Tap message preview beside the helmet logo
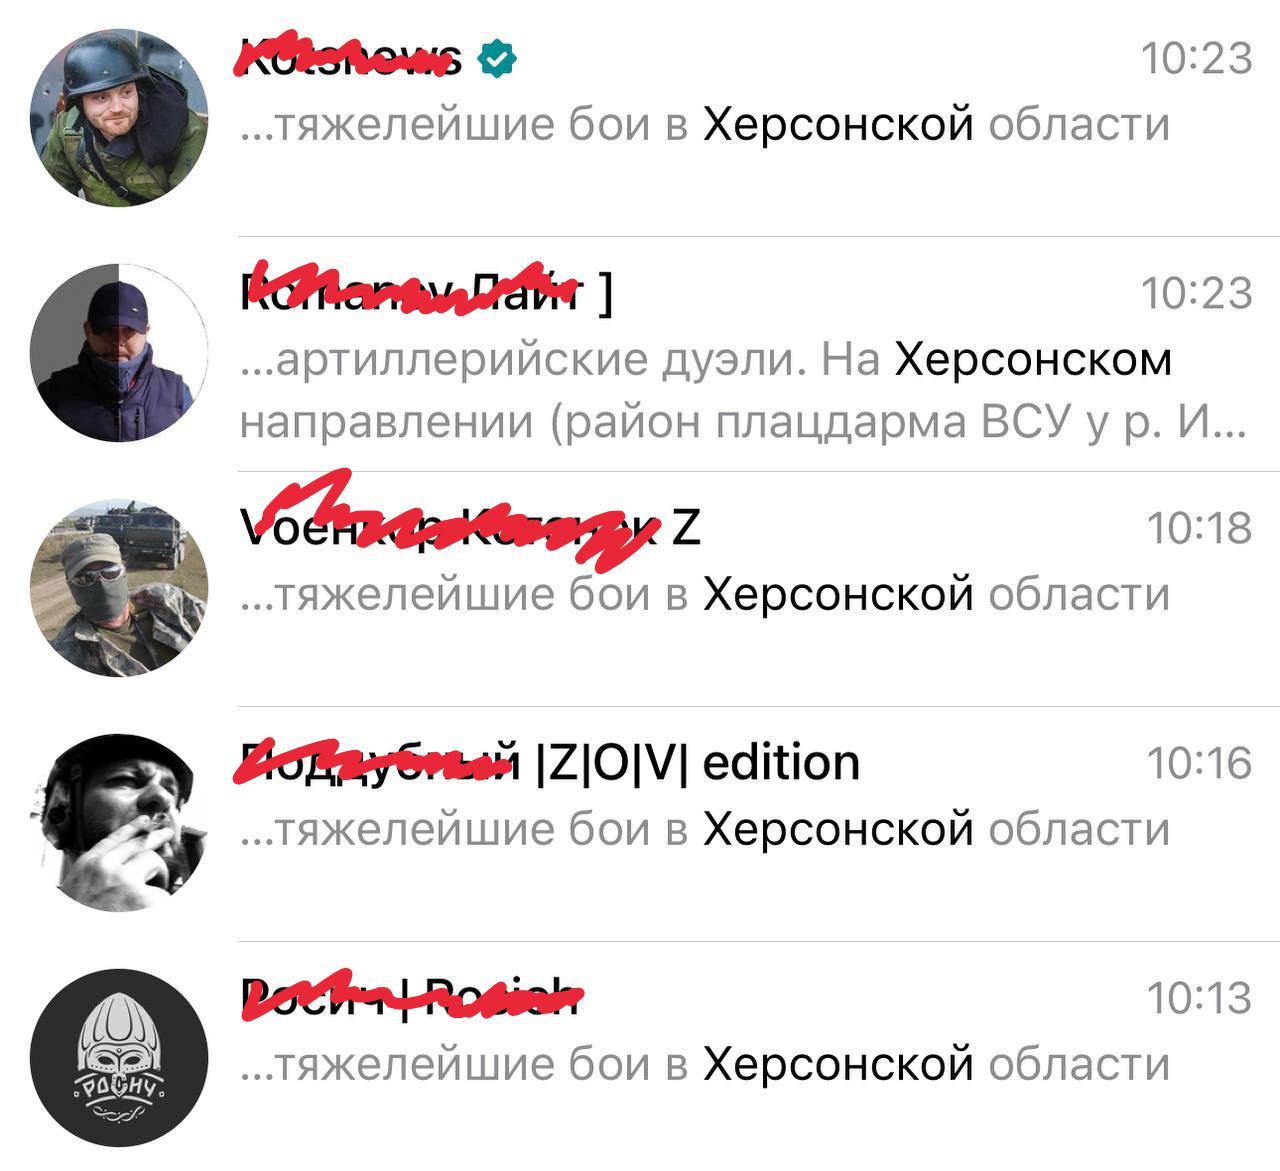Image resolution: width=1280 pixels, height=1171 pixels. pyautogui.click(x=705, y=1065)
